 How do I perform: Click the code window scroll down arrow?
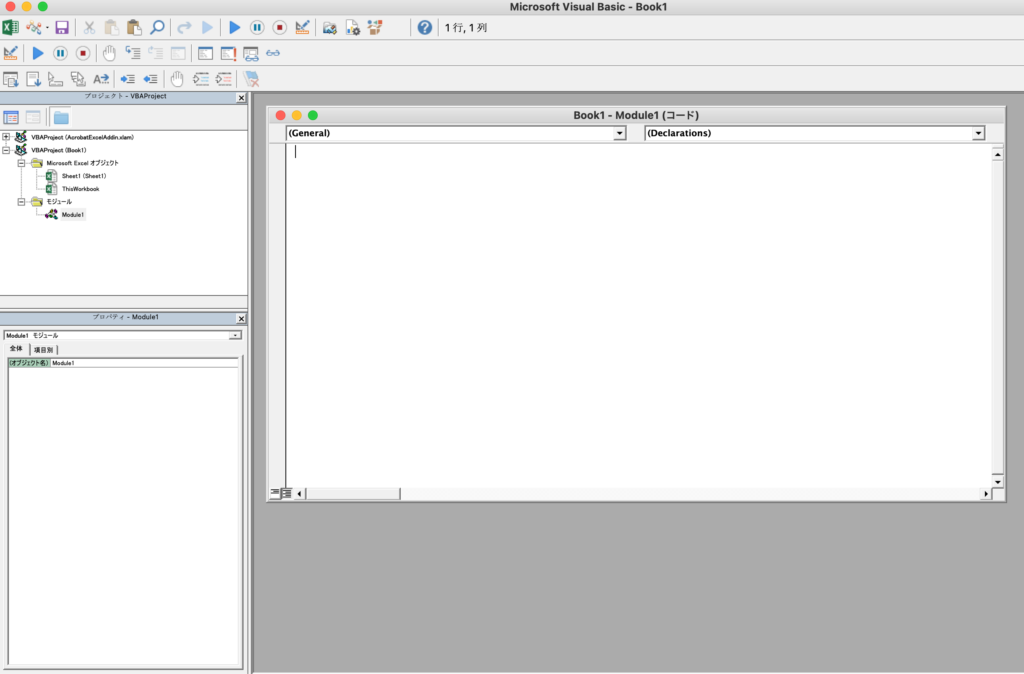pyautogui.click(x=997, y=482)
